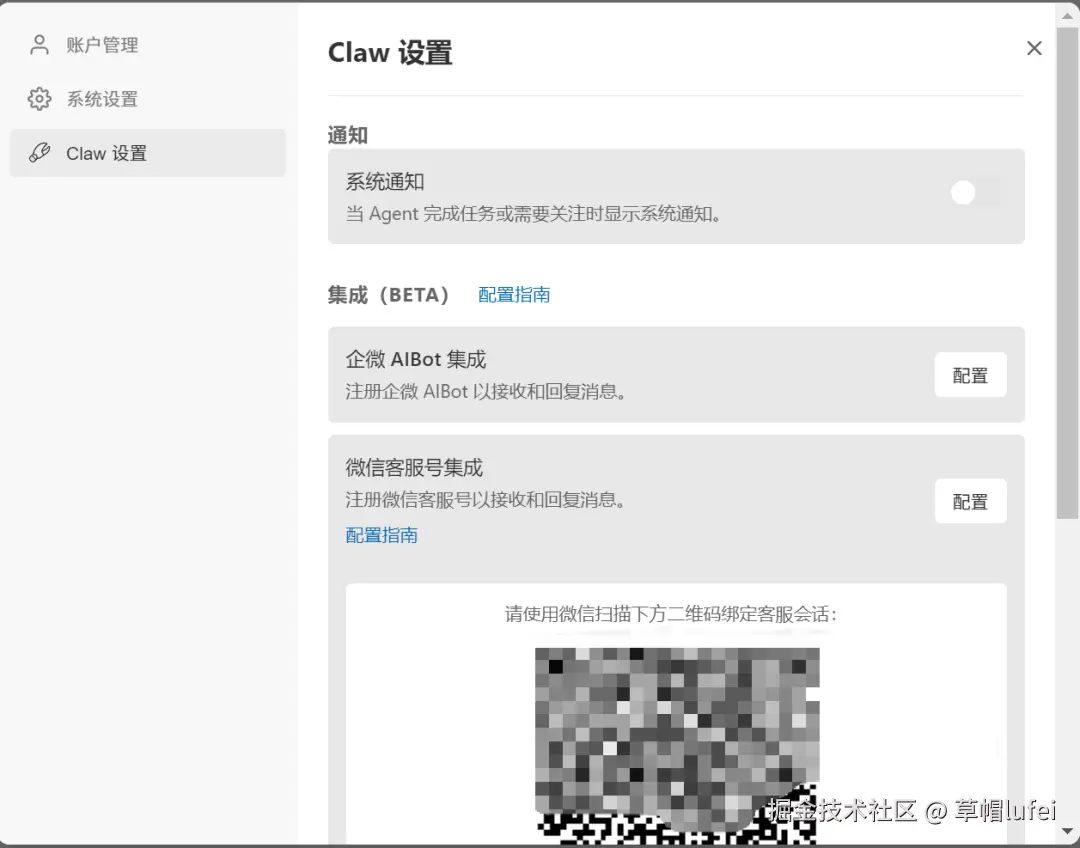This screenshot has height=848, width=1080.
Task: Click 配置 button for 微信客服号集成
Action: (970, 501)
